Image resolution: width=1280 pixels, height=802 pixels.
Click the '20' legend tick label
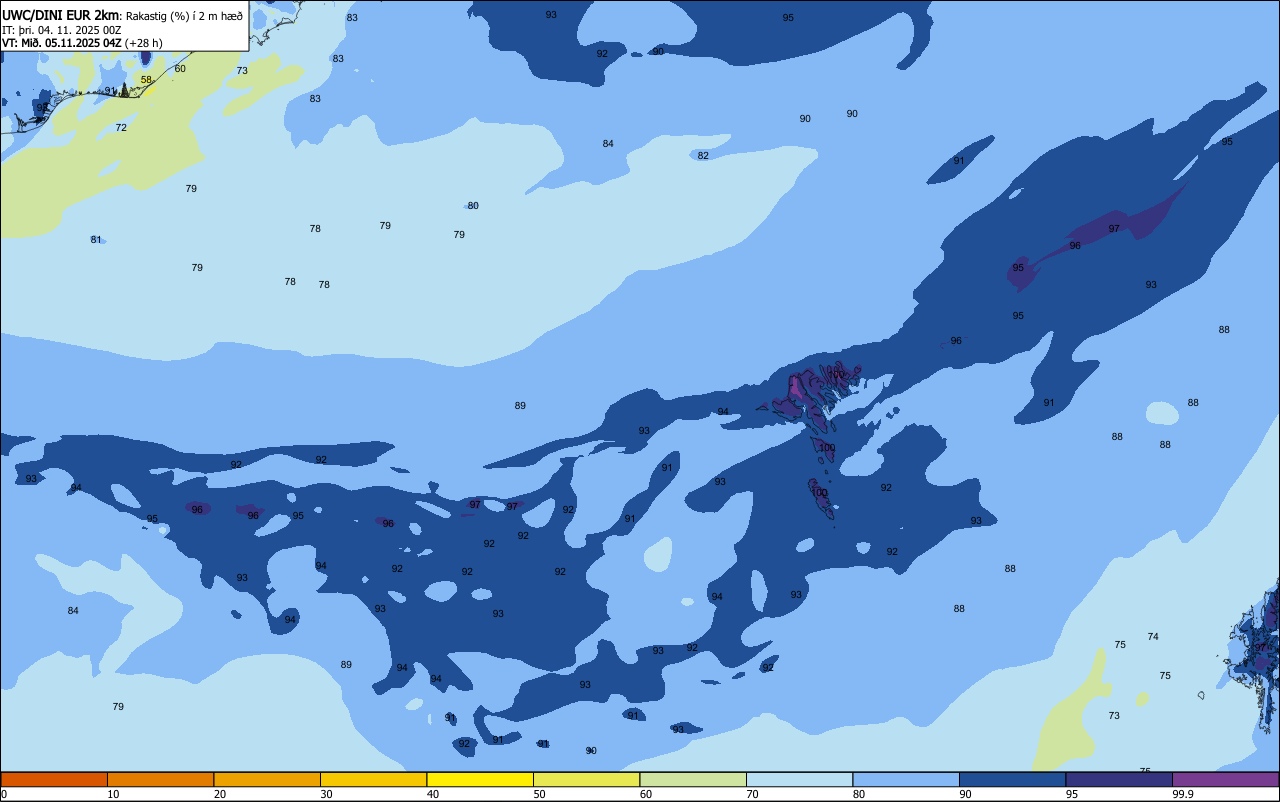coord(220,794)
